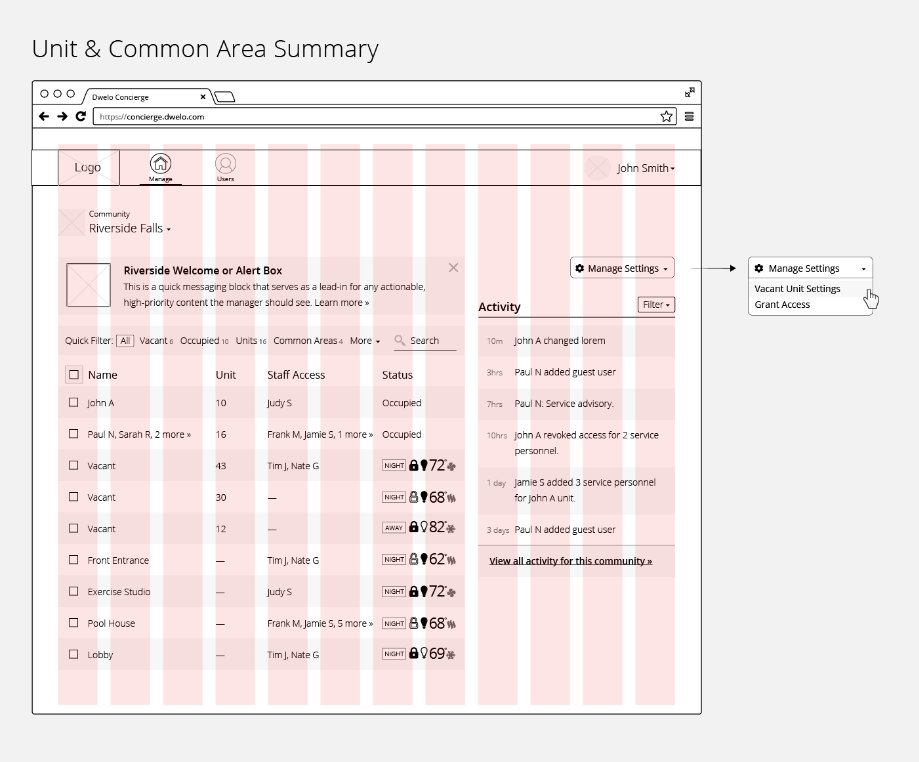Click the fan icon in unit 43 row
This screenshot has height=762, width=919.
tap(451, 467)
